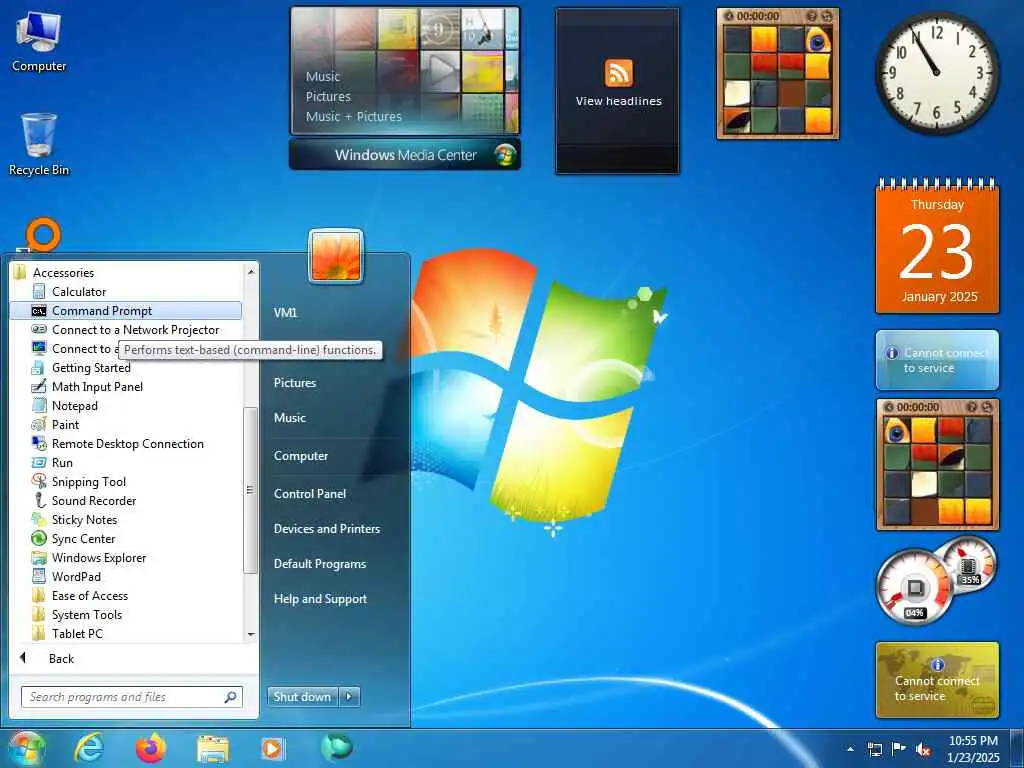Screen dimensions: 1024x768
Task: Click the Search programs and files box
Action: click(131, 697)
